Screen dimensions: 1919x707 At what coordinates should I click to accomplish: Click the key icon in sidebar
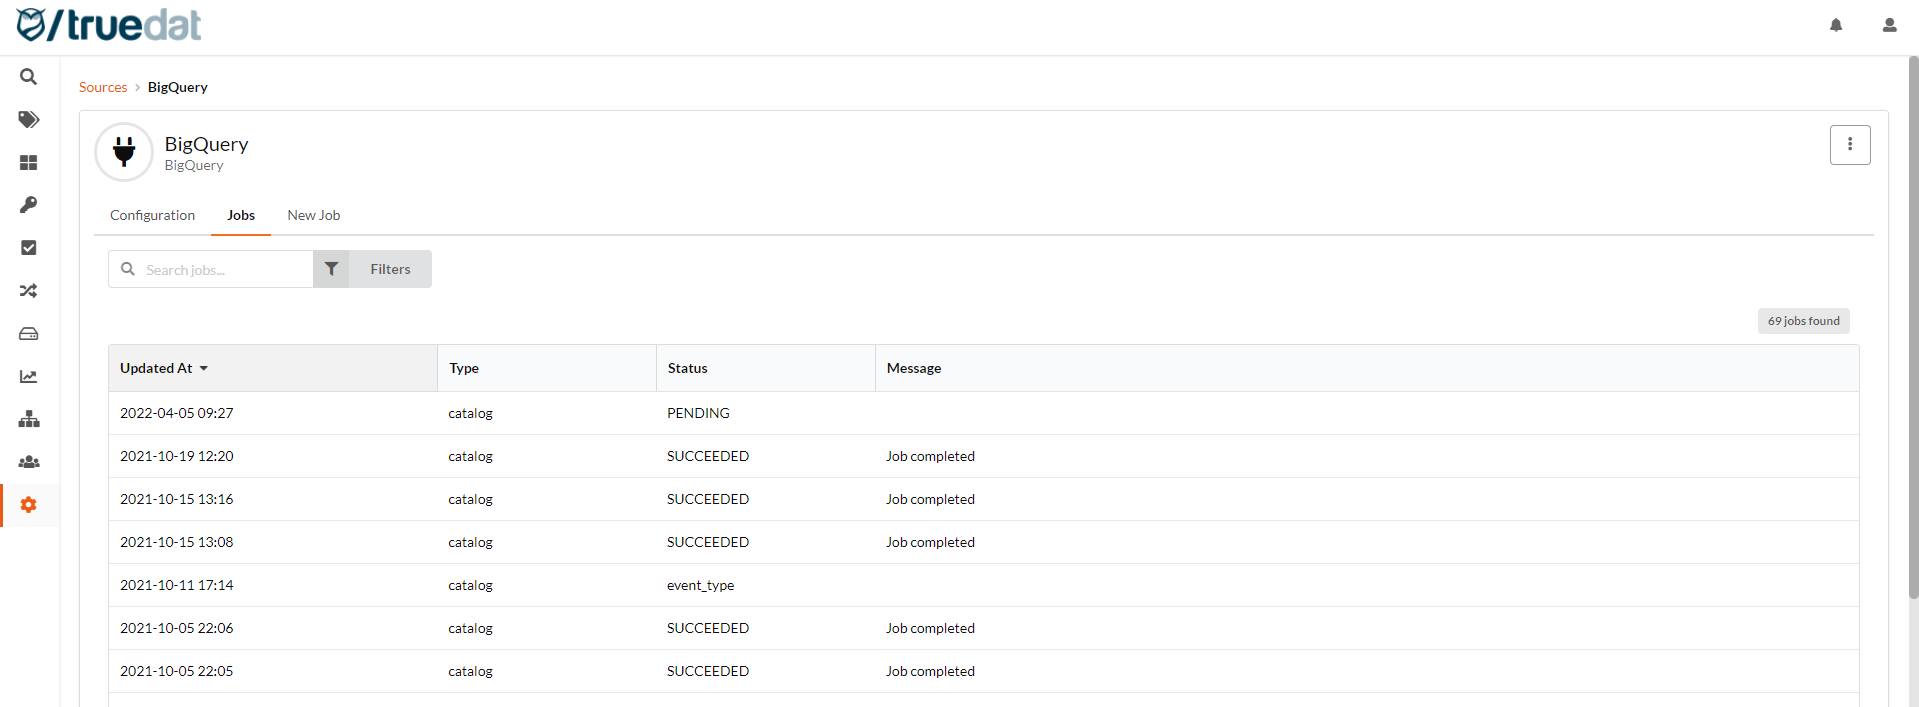[29, 205]
